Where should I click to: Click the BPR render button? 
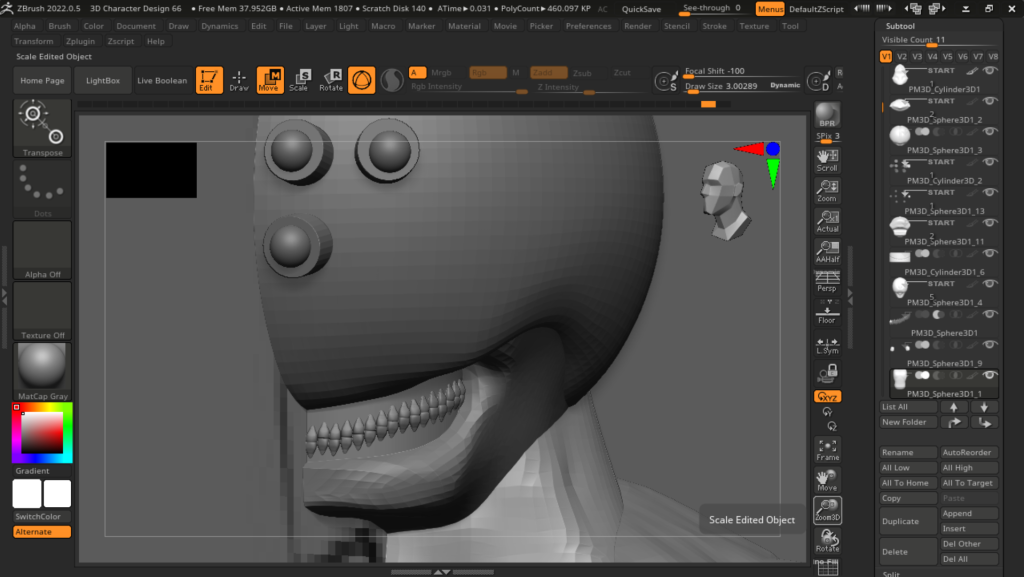(x=827, y=115)
